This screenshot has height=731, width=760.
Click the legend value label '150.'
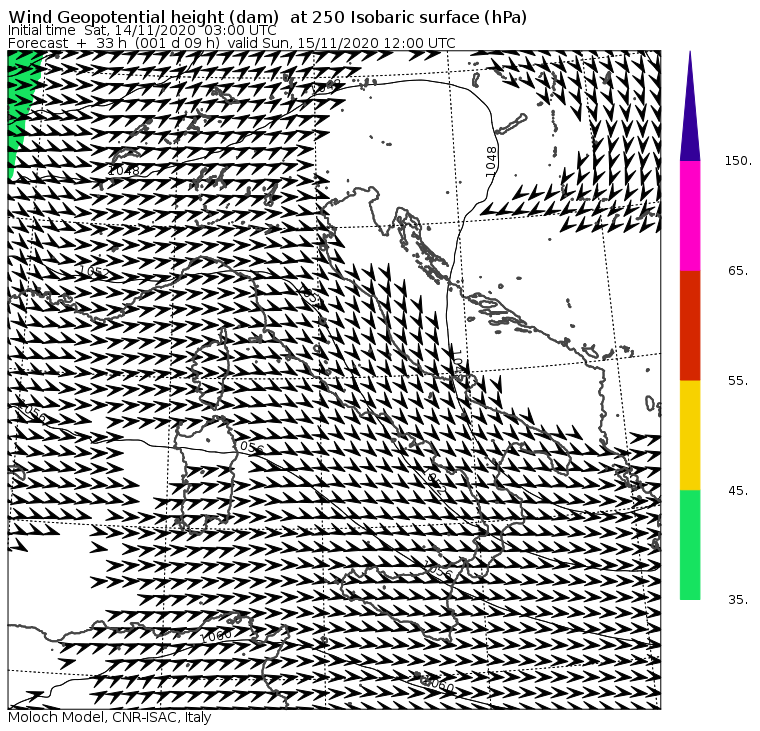click(738, 160)
